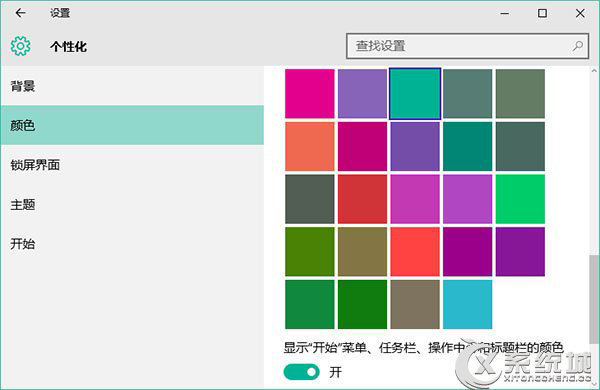Maximize the 设置 window
This screenshot has width=600, height=390.
click(542, 13)
